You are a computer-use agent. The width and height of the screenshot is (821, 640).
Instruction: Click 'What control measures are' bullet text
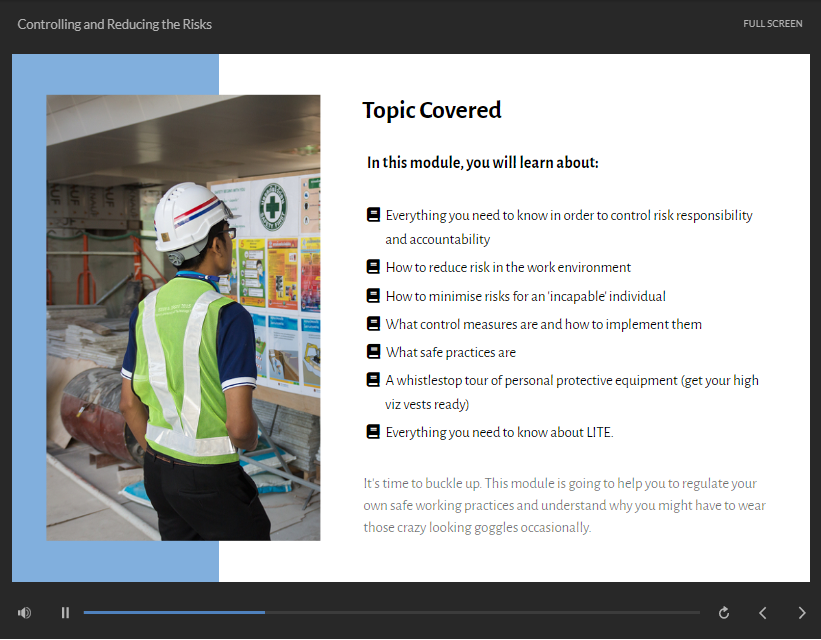pos(543,324)
